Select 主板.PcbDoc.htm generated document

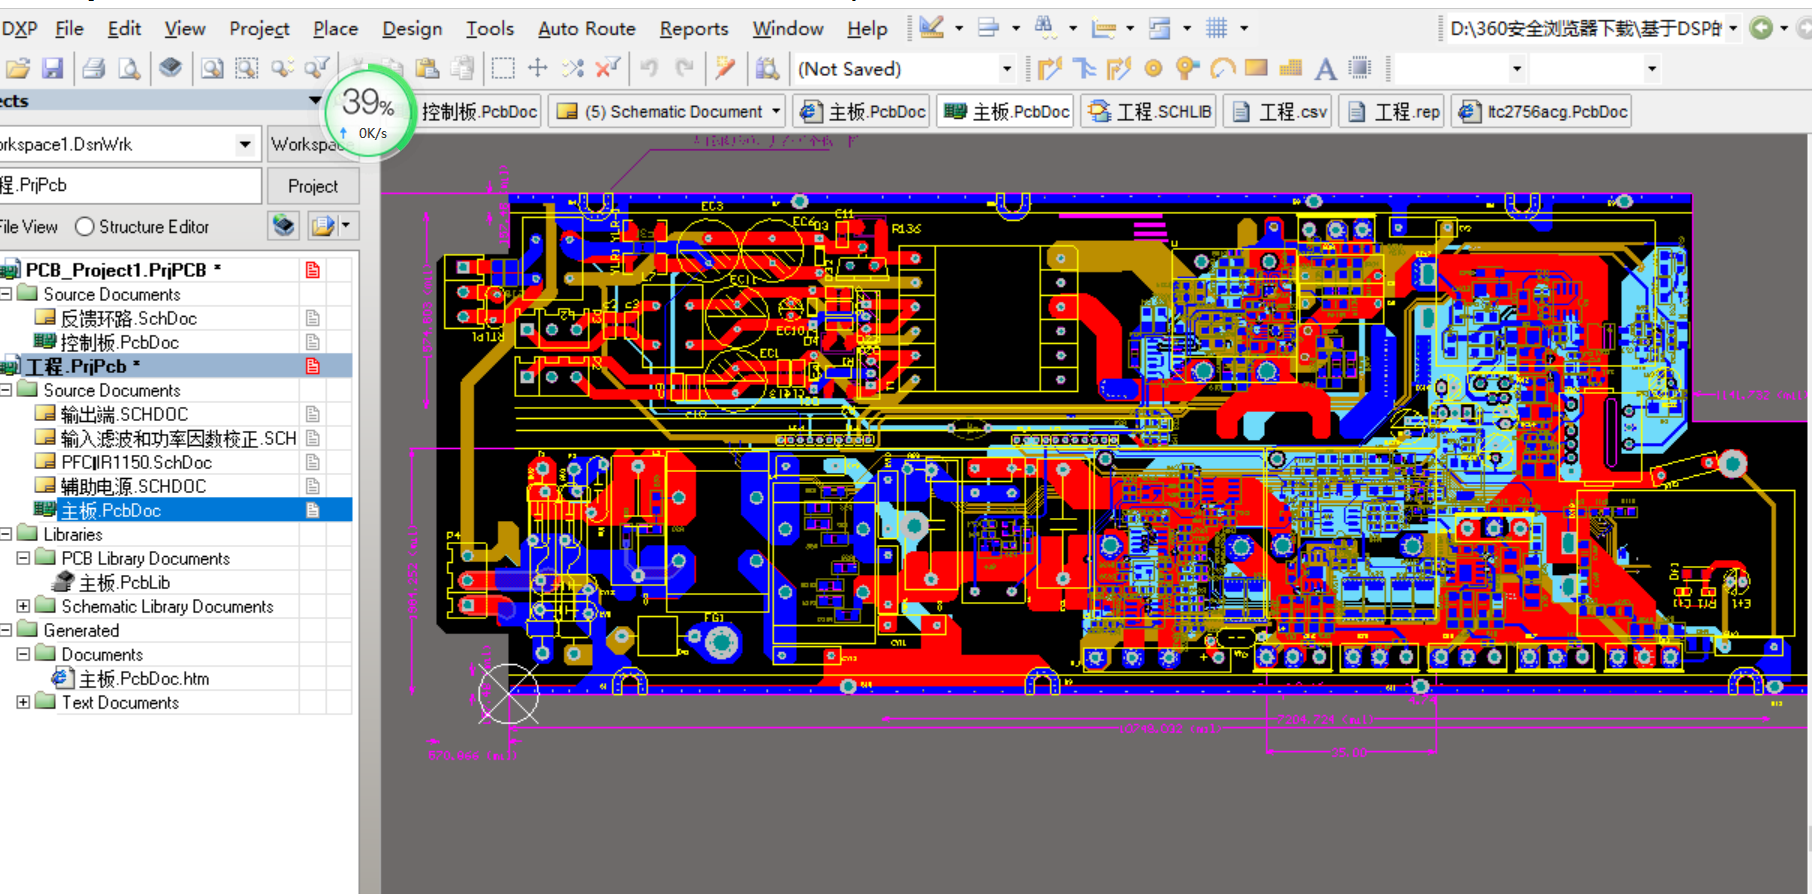(144, 678)
